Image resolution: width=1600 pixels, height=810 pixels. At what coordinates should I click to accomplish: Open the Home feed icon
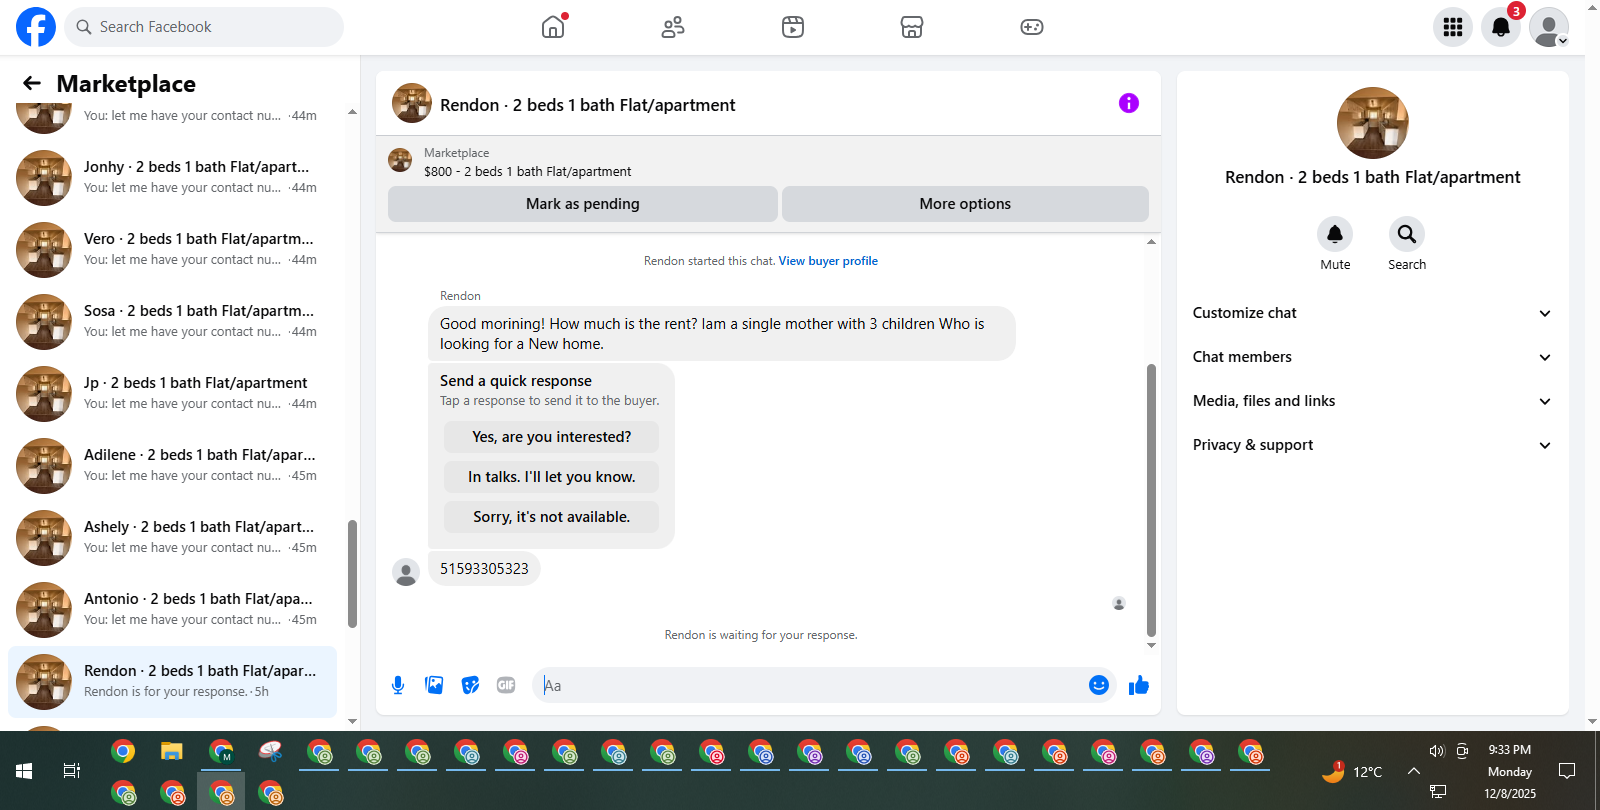(553, 27)
